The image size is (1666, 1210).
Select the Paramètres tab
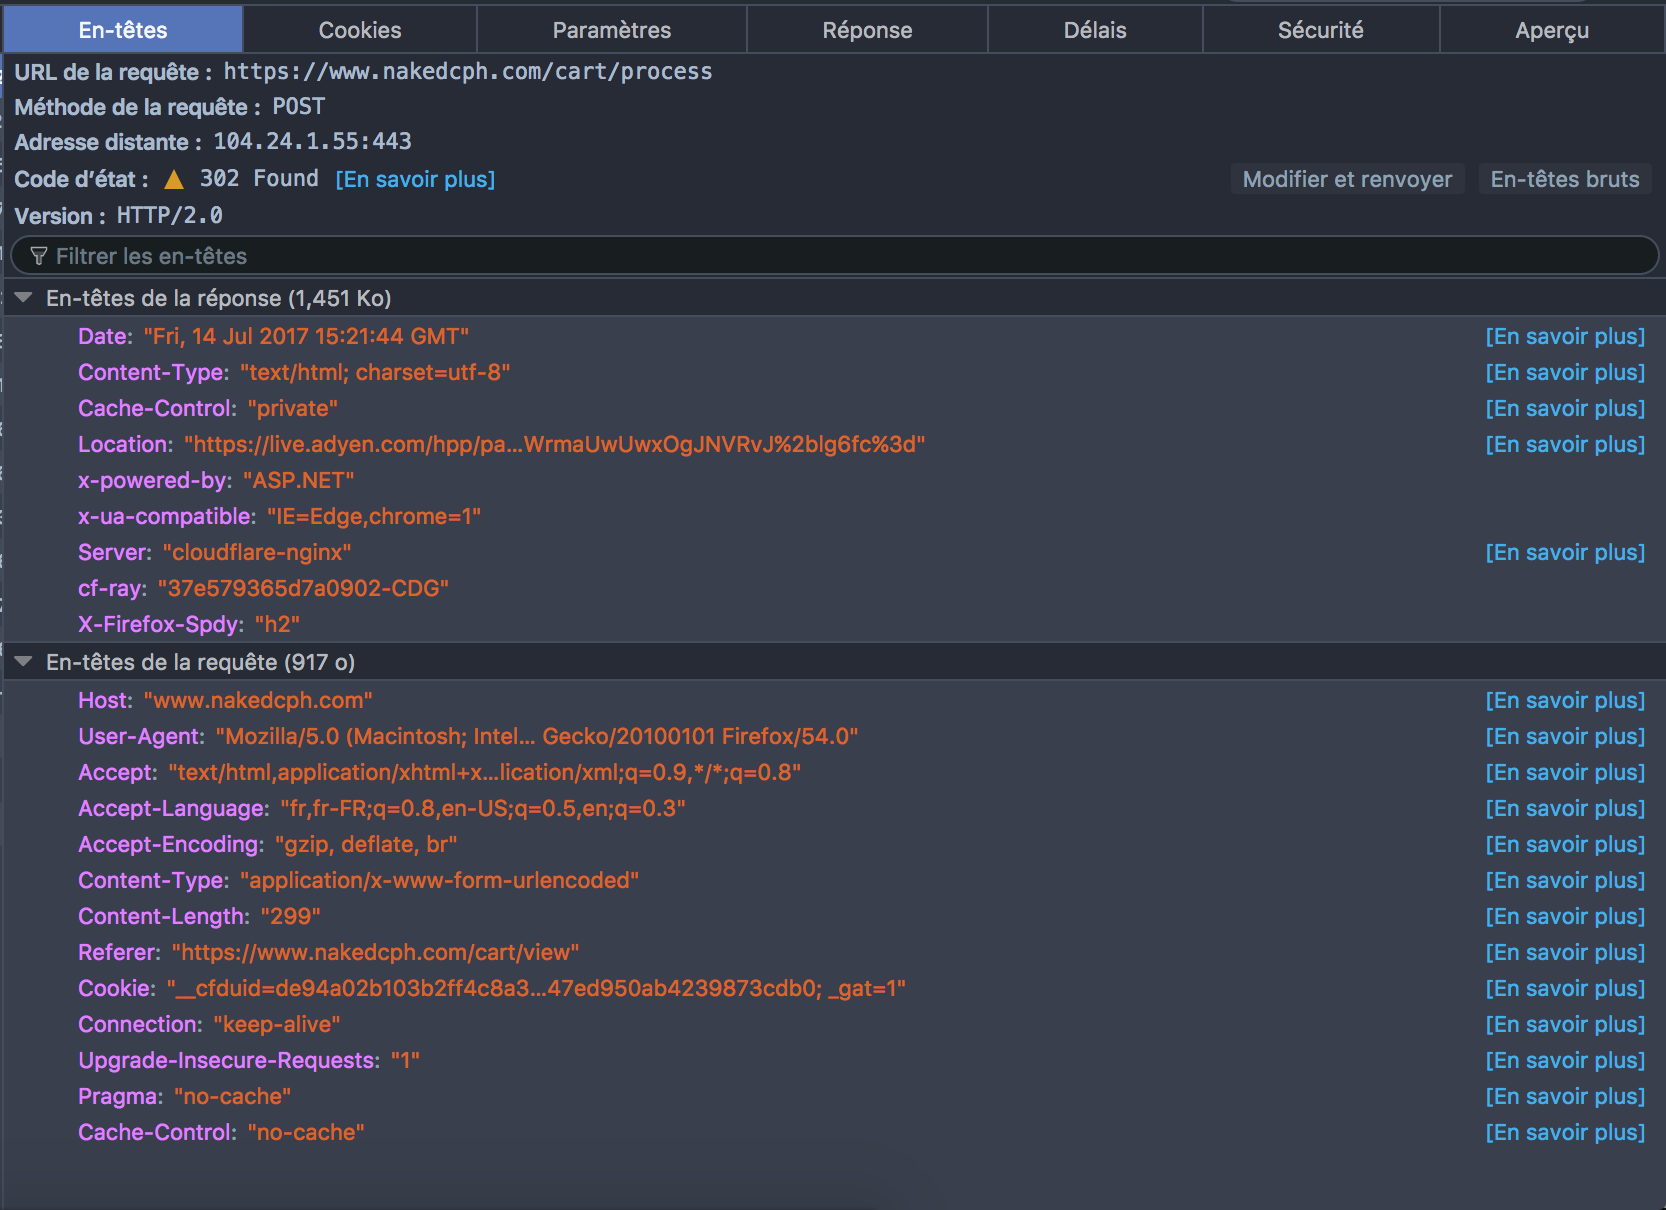pyautogui.click(x=611, y=29)
